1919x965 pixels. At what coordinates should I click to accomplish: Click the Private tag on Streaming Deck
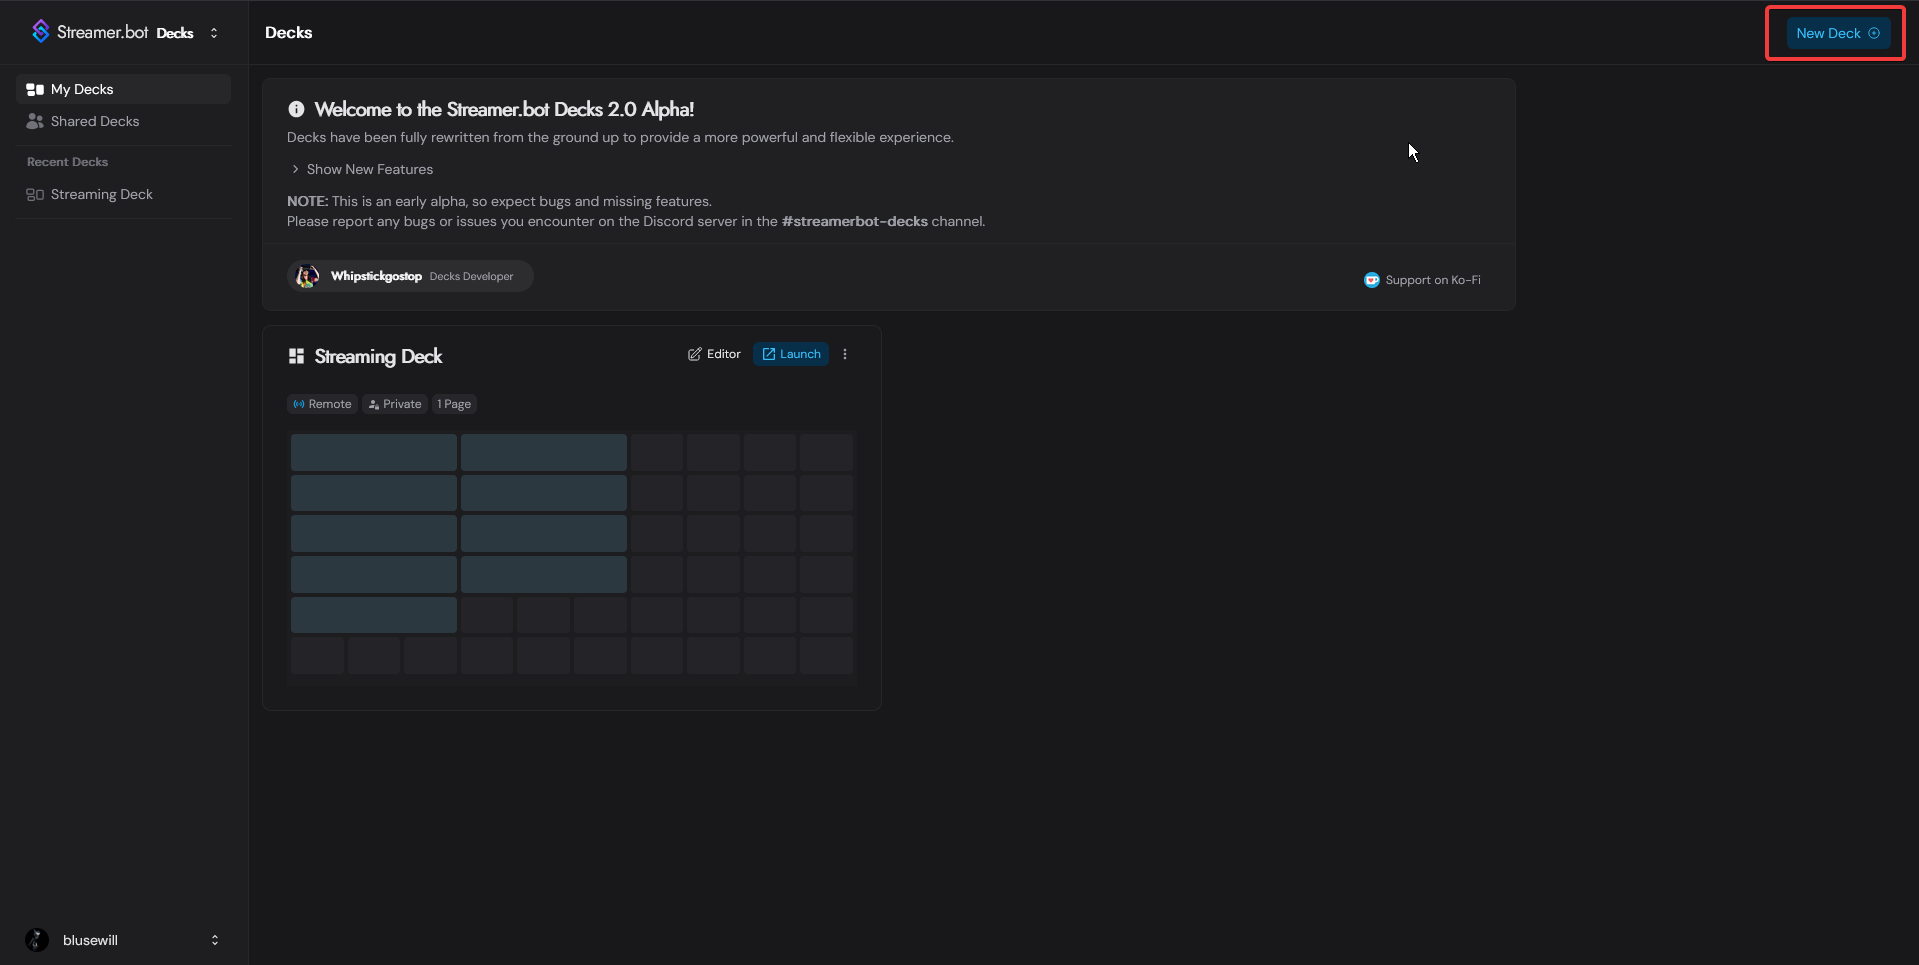[x=395, y=404]
